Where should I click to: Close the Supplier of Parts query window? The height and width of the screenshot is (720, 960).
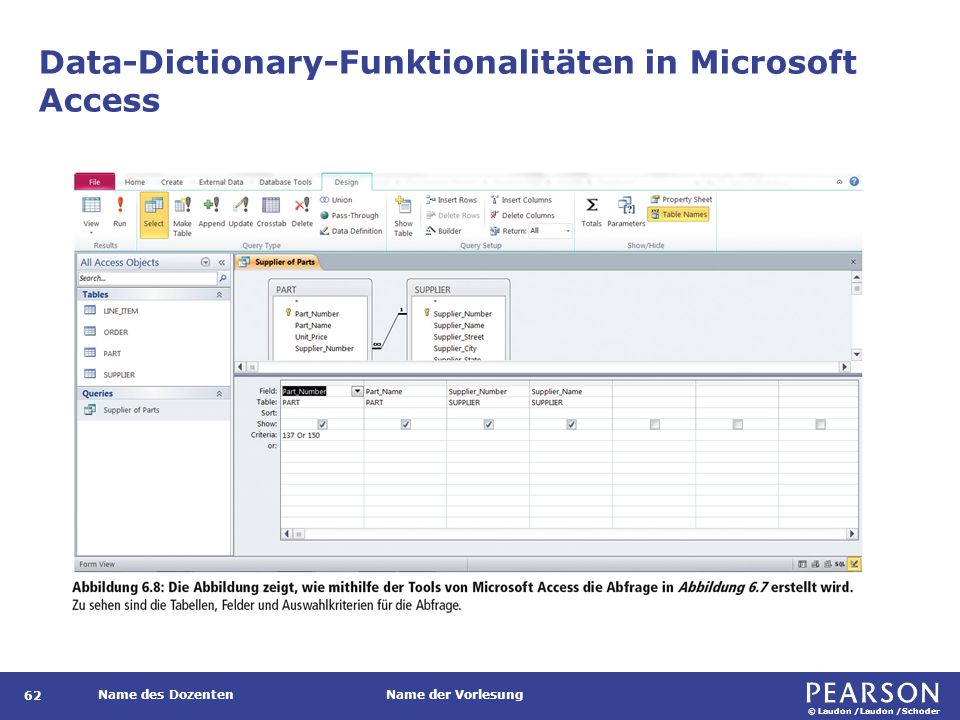point(853,262)
